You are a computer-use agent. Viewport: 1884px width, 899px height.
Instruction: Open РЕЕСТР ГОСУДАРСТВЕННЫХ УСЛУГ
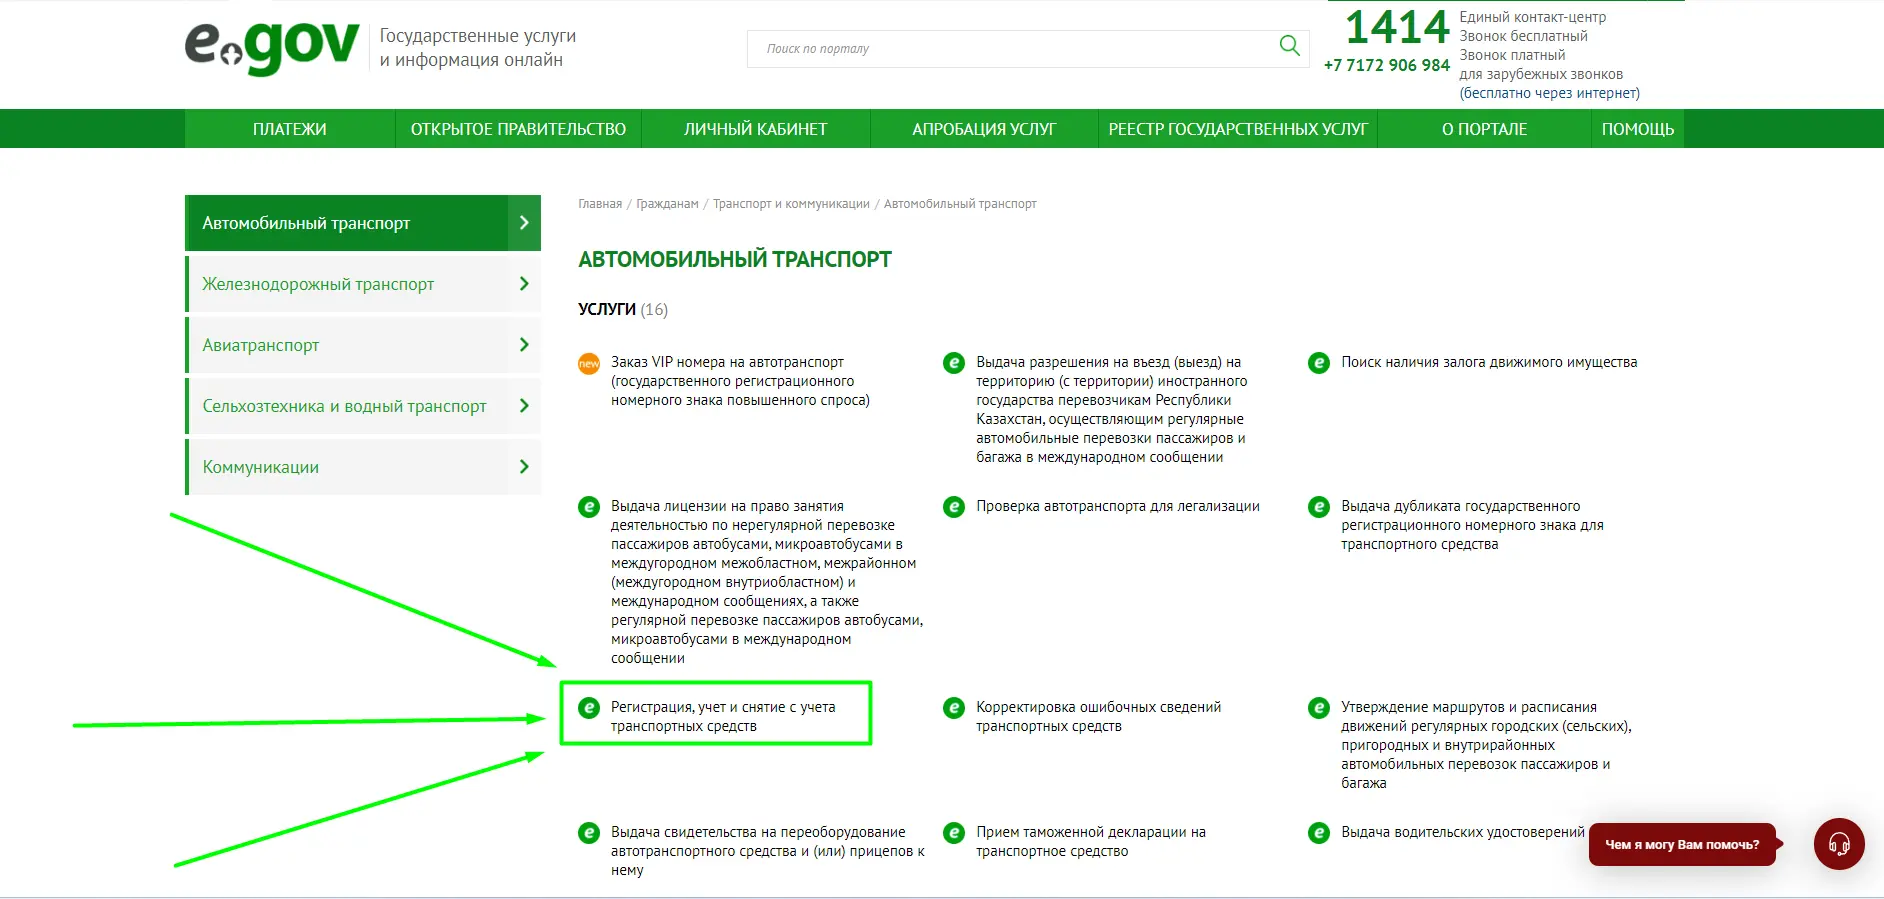coord(1238,129)
